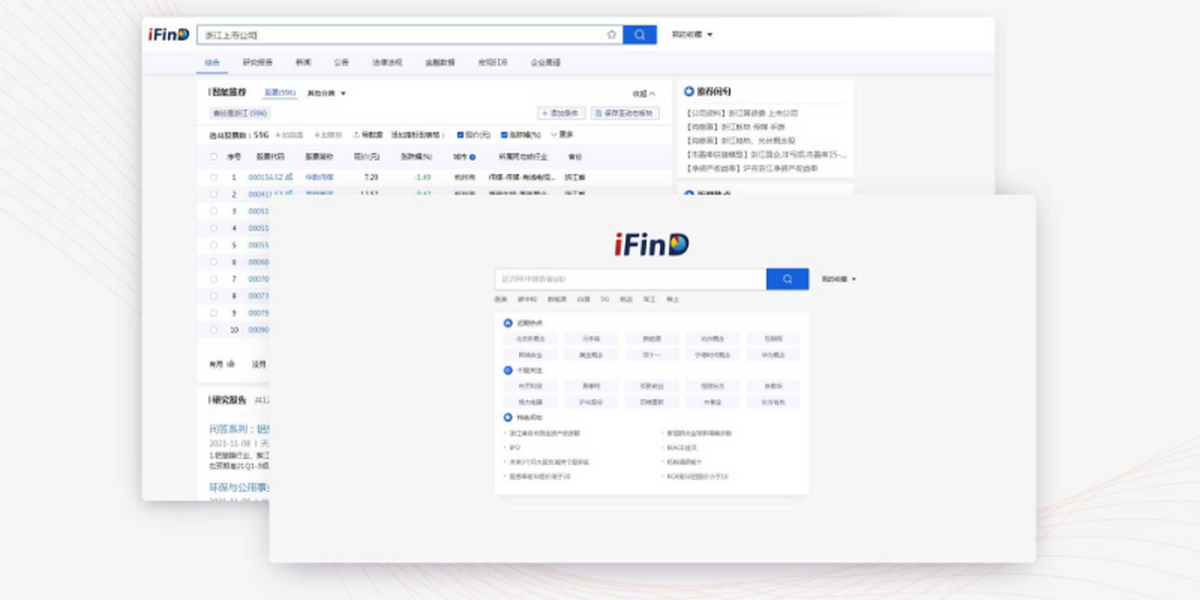Check the select-all checkbox in table header
This screenshot has width=1200, height=600.
click(x=213, y=157)
